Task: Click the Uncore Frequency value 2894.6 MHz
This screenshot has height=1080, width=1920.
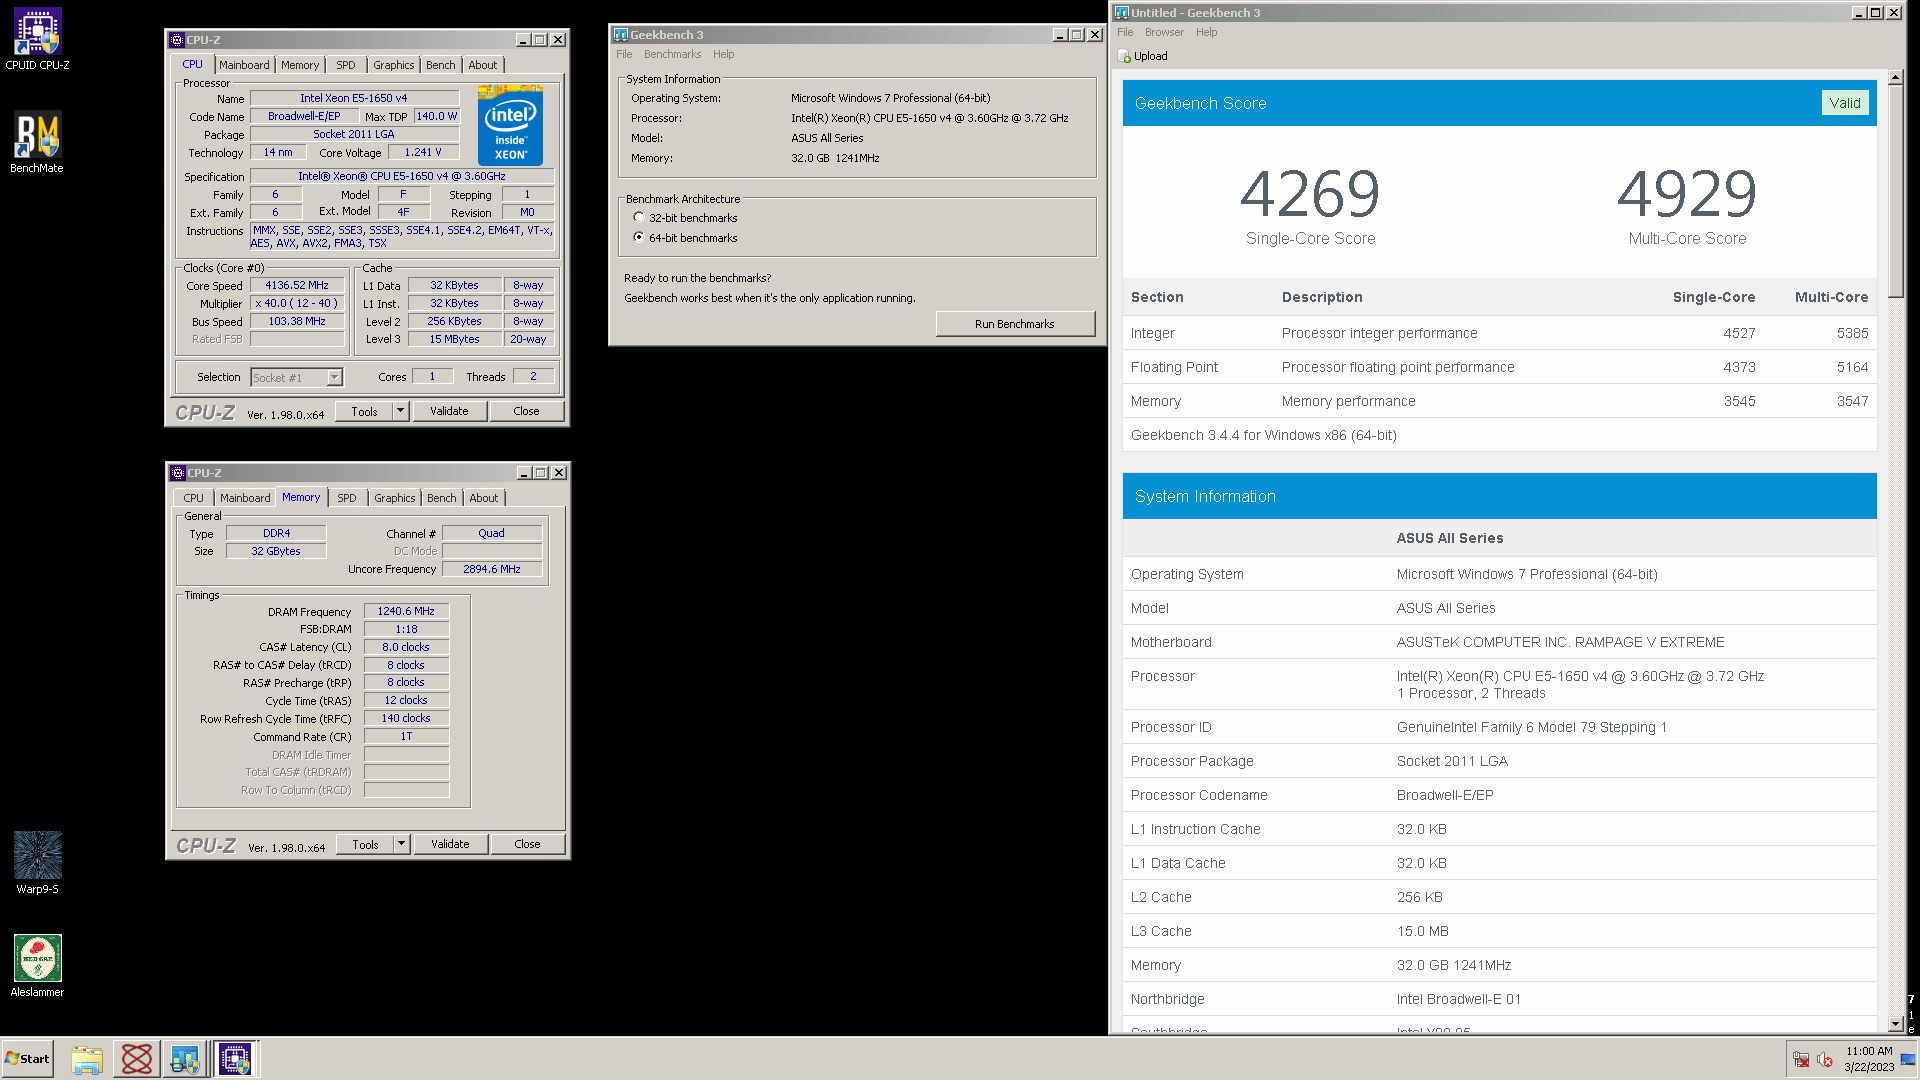Action: [x=492, y=569]
